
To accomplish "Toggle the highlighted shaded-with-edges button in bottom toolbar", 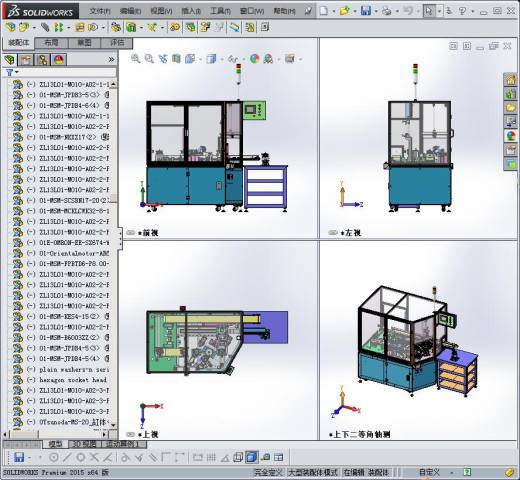I will click(251, 457).
